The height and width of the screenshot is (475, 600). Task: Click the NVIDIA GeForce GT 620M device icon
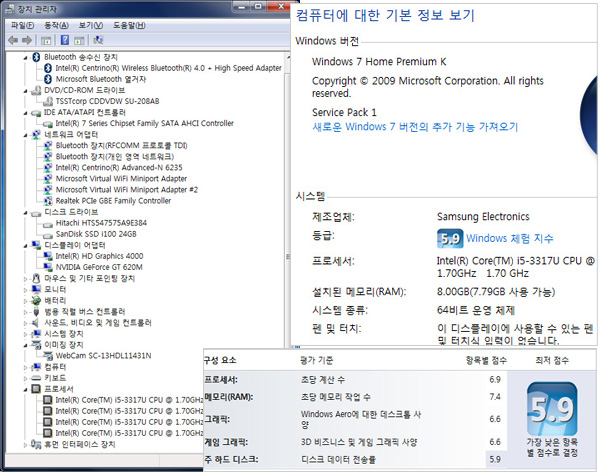(48, 267)
